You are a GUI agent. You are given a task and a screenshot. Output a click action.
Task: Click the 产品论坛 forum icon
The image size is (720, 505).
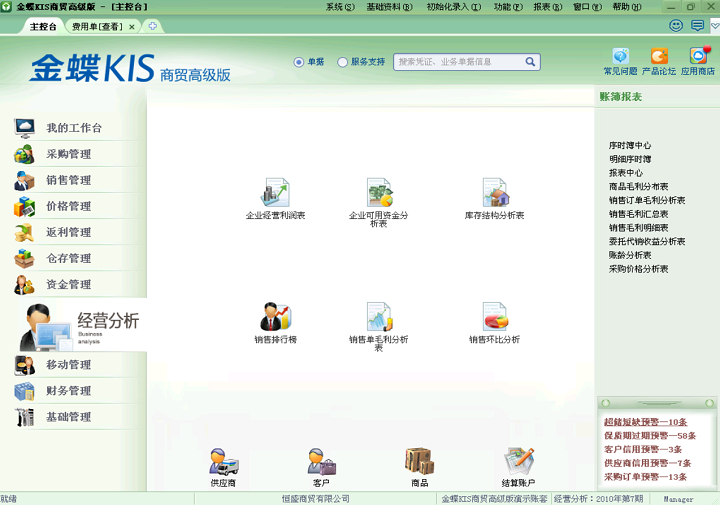tap(658, 57)
